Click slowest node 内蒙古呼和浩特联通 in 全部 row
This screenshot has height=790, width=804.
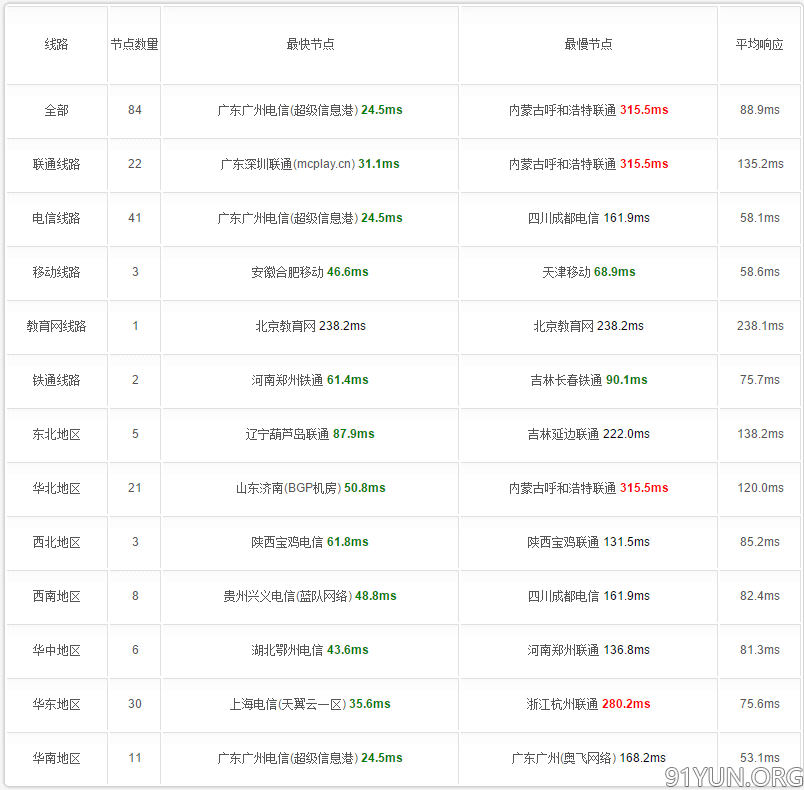[588, 110]
